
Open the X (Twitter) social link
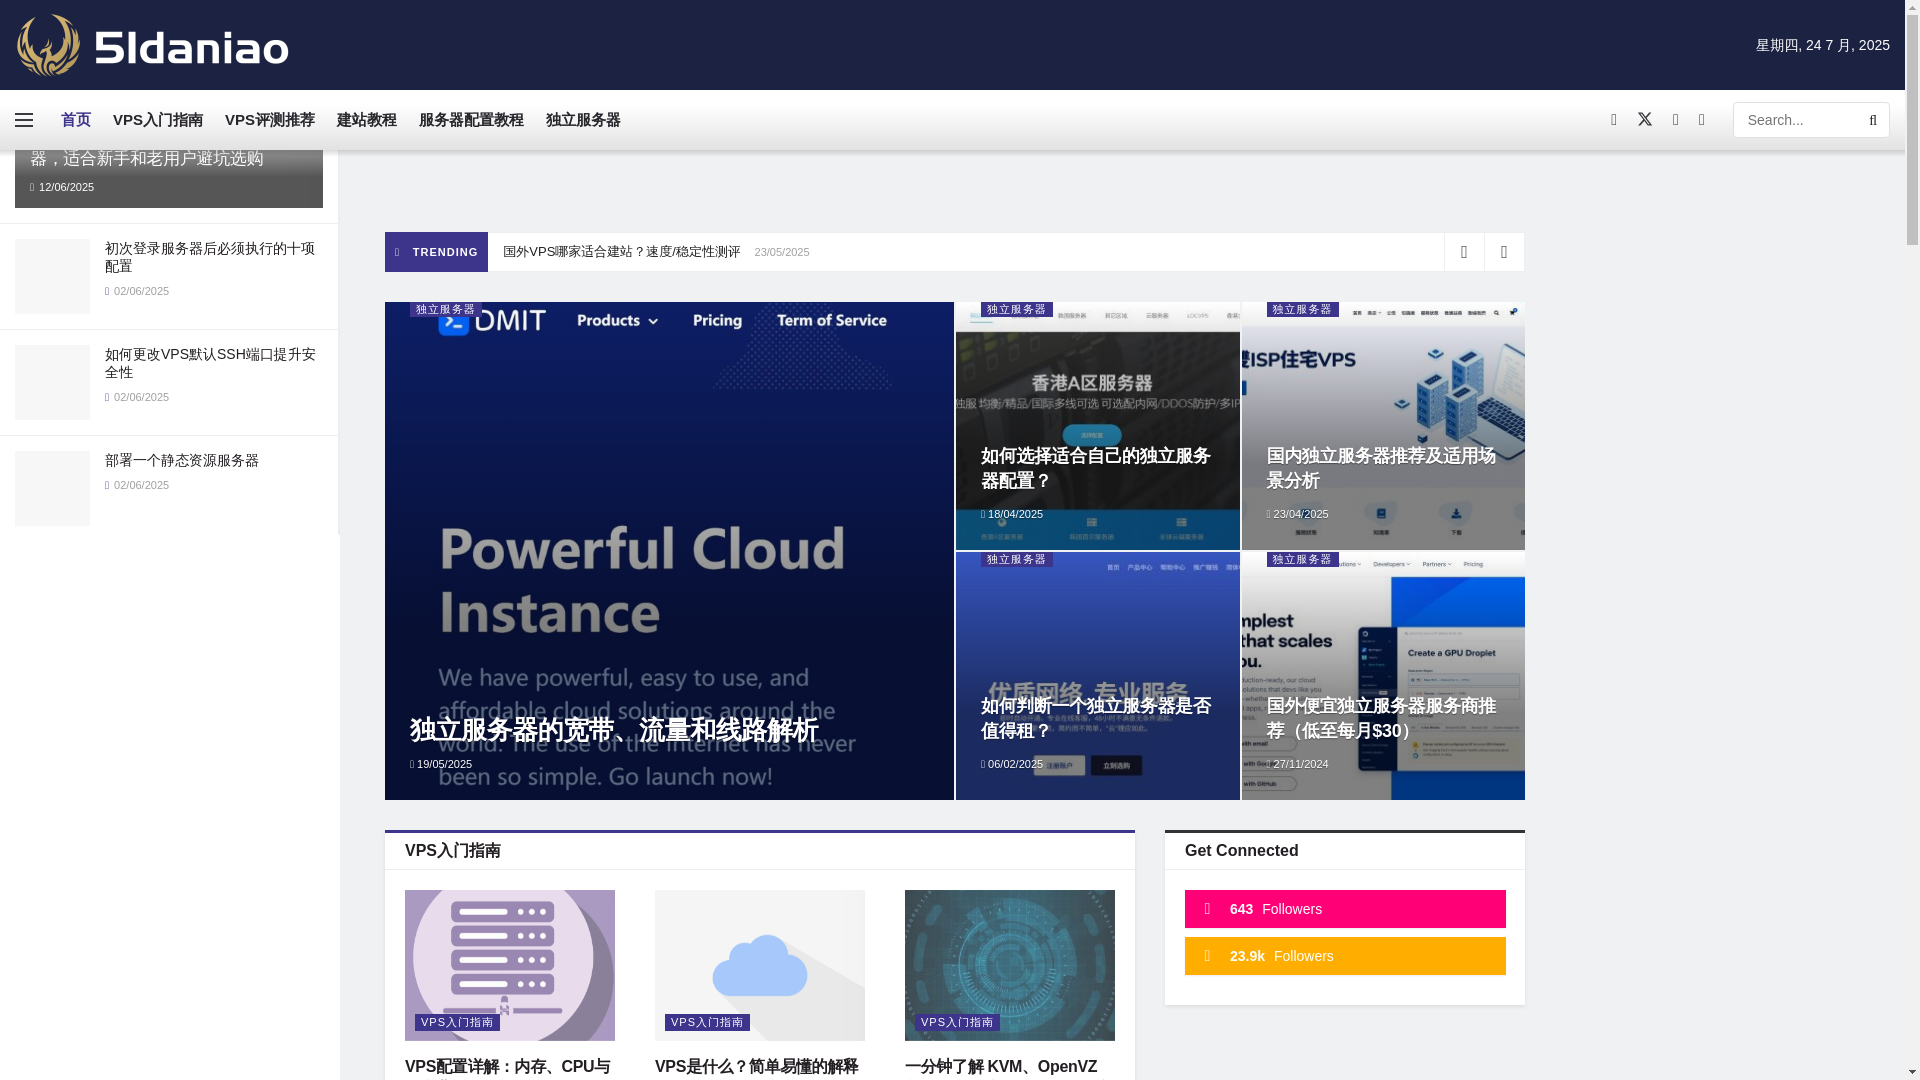tap(1644, 120)
